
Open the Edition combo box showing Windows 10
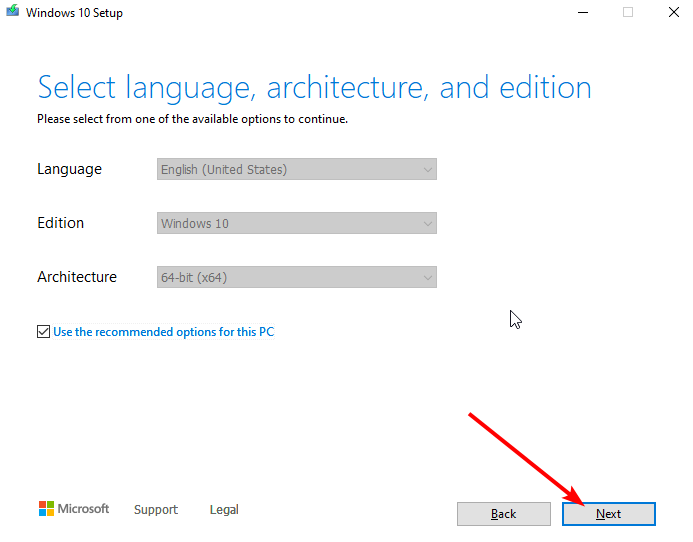tap(296, 223)
